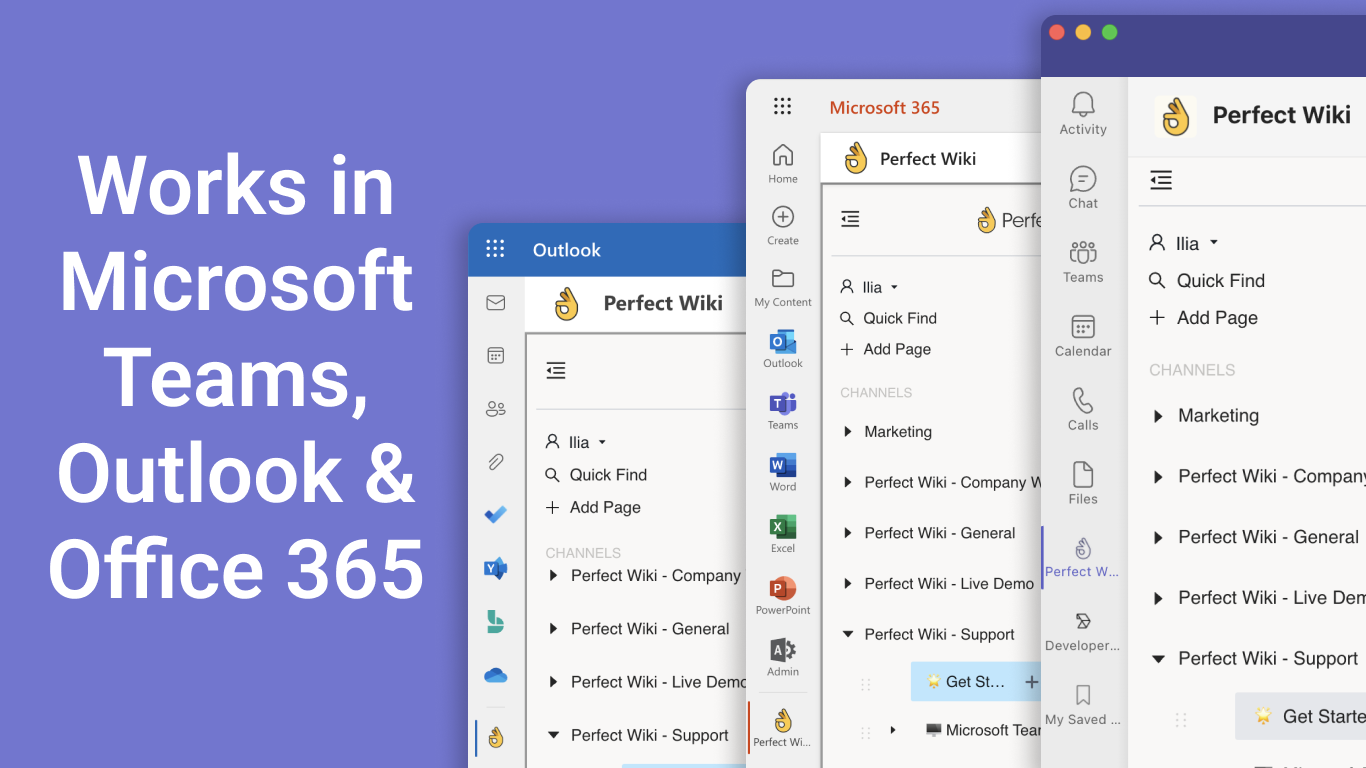Open Ilia user dropdown in Outlook window

[x=576, y=442]
